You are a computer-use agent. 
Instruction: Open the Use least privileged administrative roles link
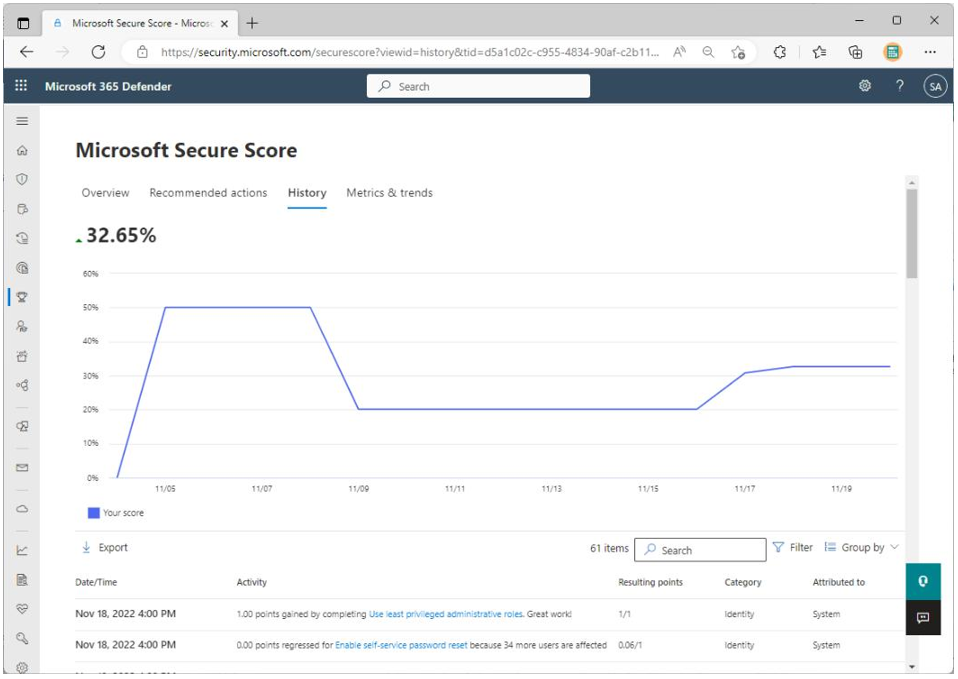coord(445,614)
